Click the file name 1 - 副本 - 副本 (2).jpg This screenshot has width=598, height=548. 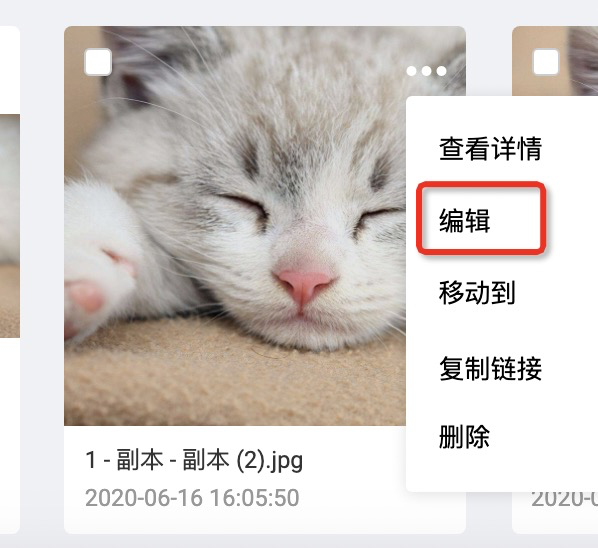(x=194, y=460)
